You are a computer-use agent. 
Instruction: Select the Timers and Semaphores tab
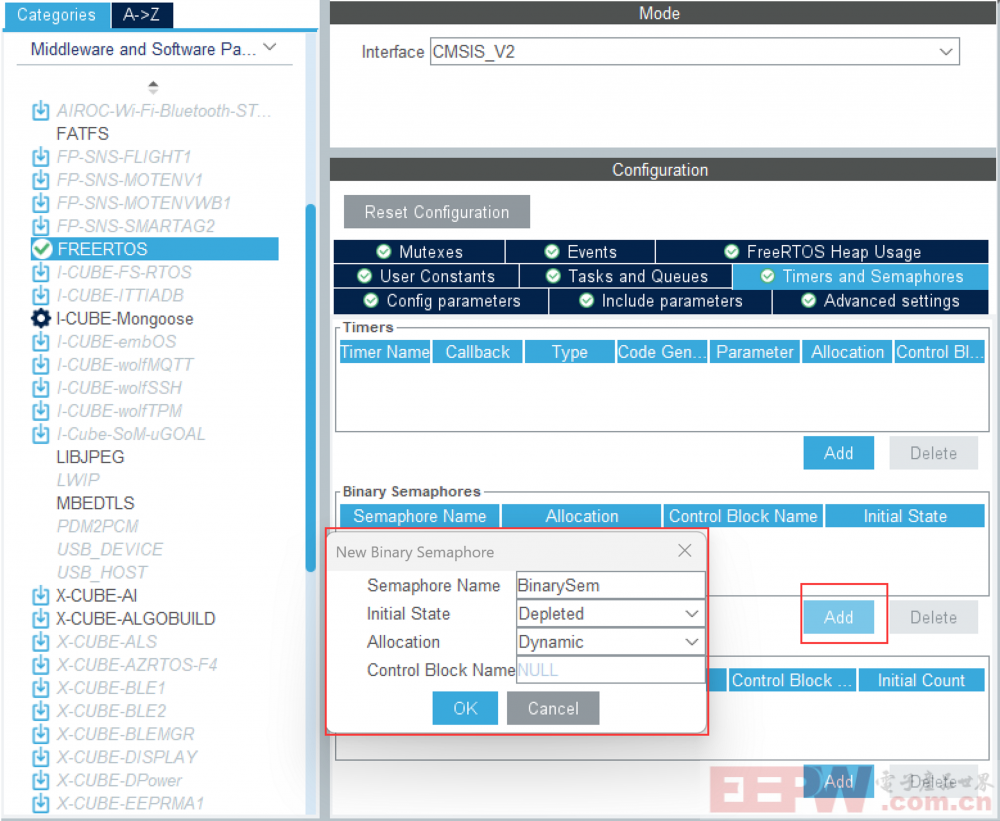[861, 276]
